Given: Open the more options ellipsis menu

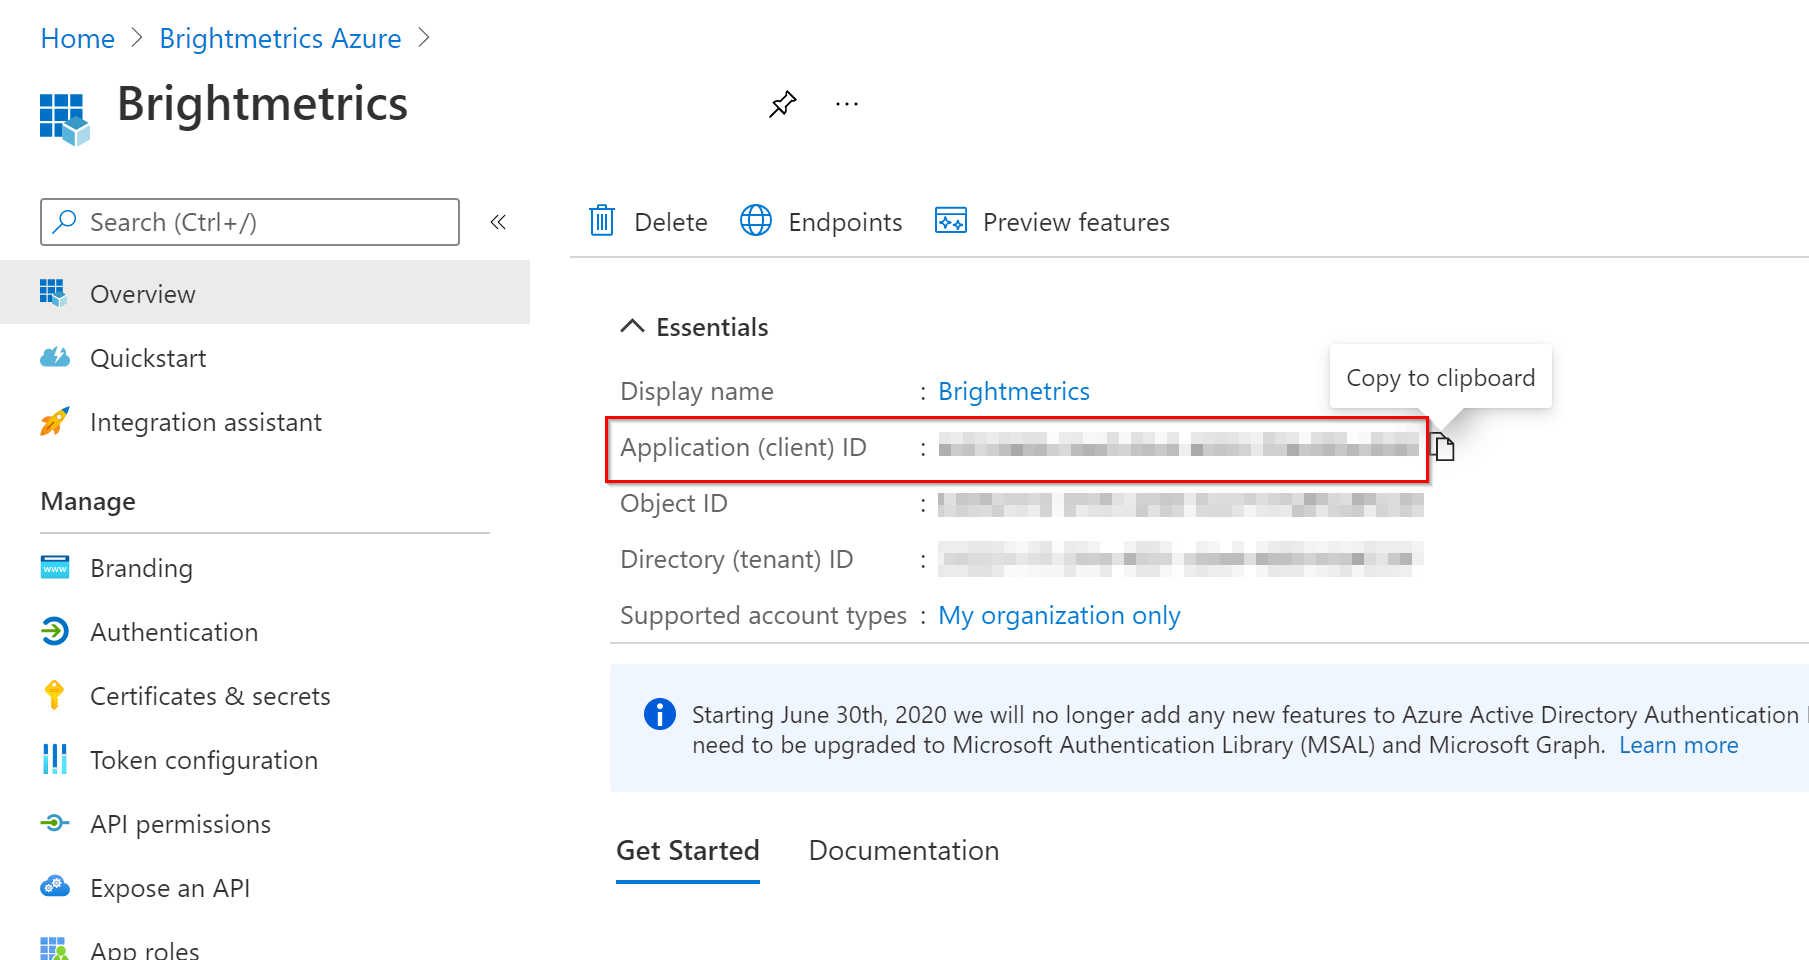Looking at the screenshot, I should 847,104.
